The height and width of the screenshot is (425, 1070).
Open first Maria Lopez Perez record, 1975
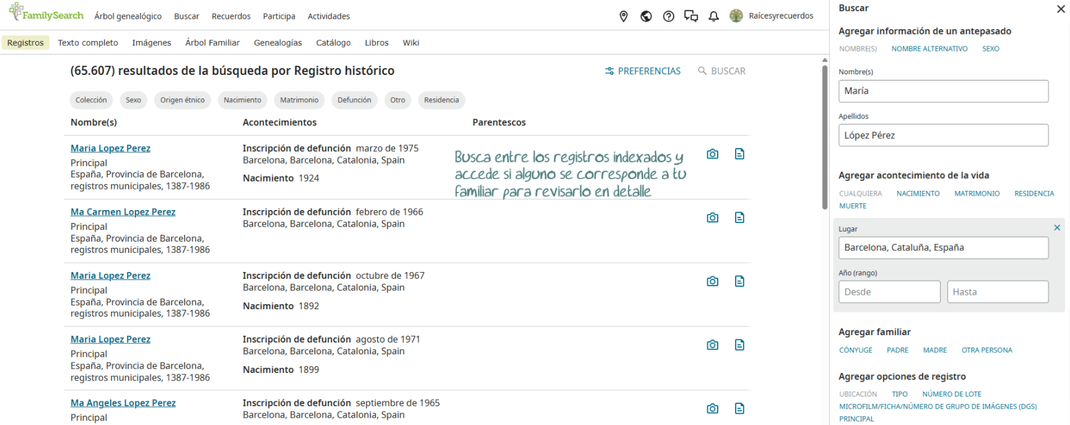pyautogui.click(x=111, y=148)
